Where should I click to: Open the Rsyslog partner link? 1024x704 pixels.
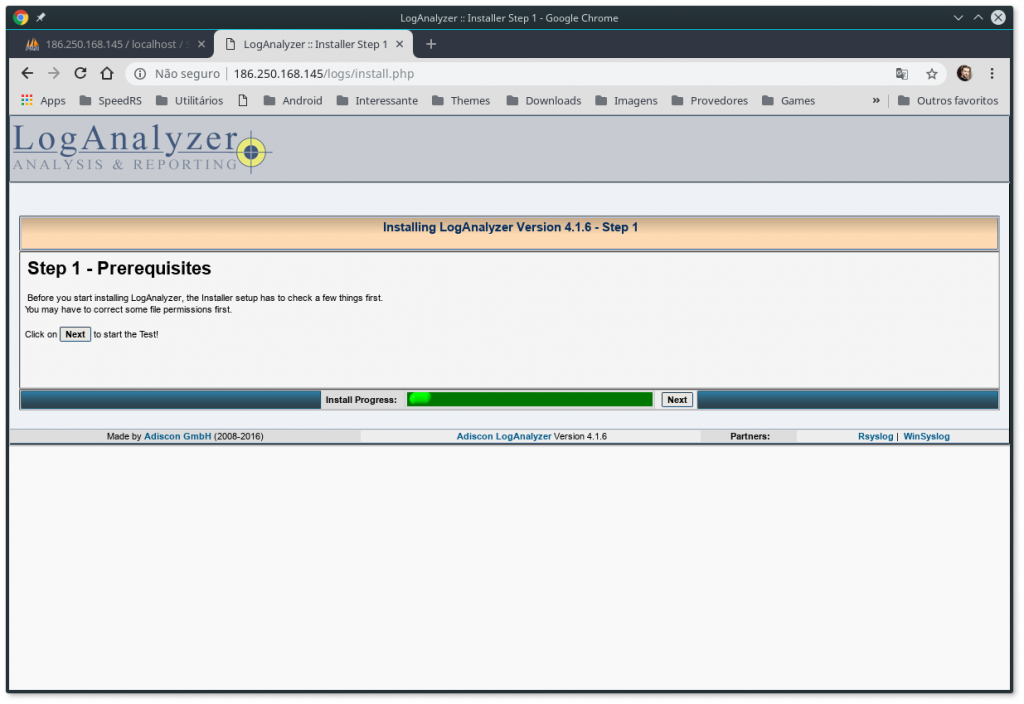pyautogui.click(x=875, y=435)
